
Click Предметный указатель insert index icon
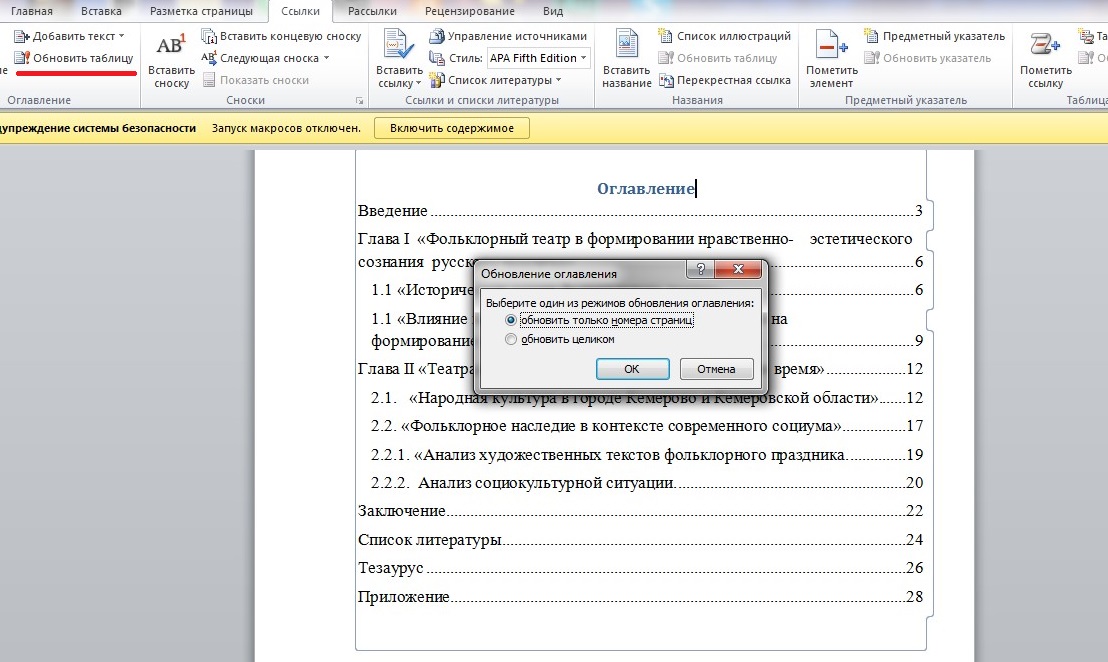click(871, 36)
